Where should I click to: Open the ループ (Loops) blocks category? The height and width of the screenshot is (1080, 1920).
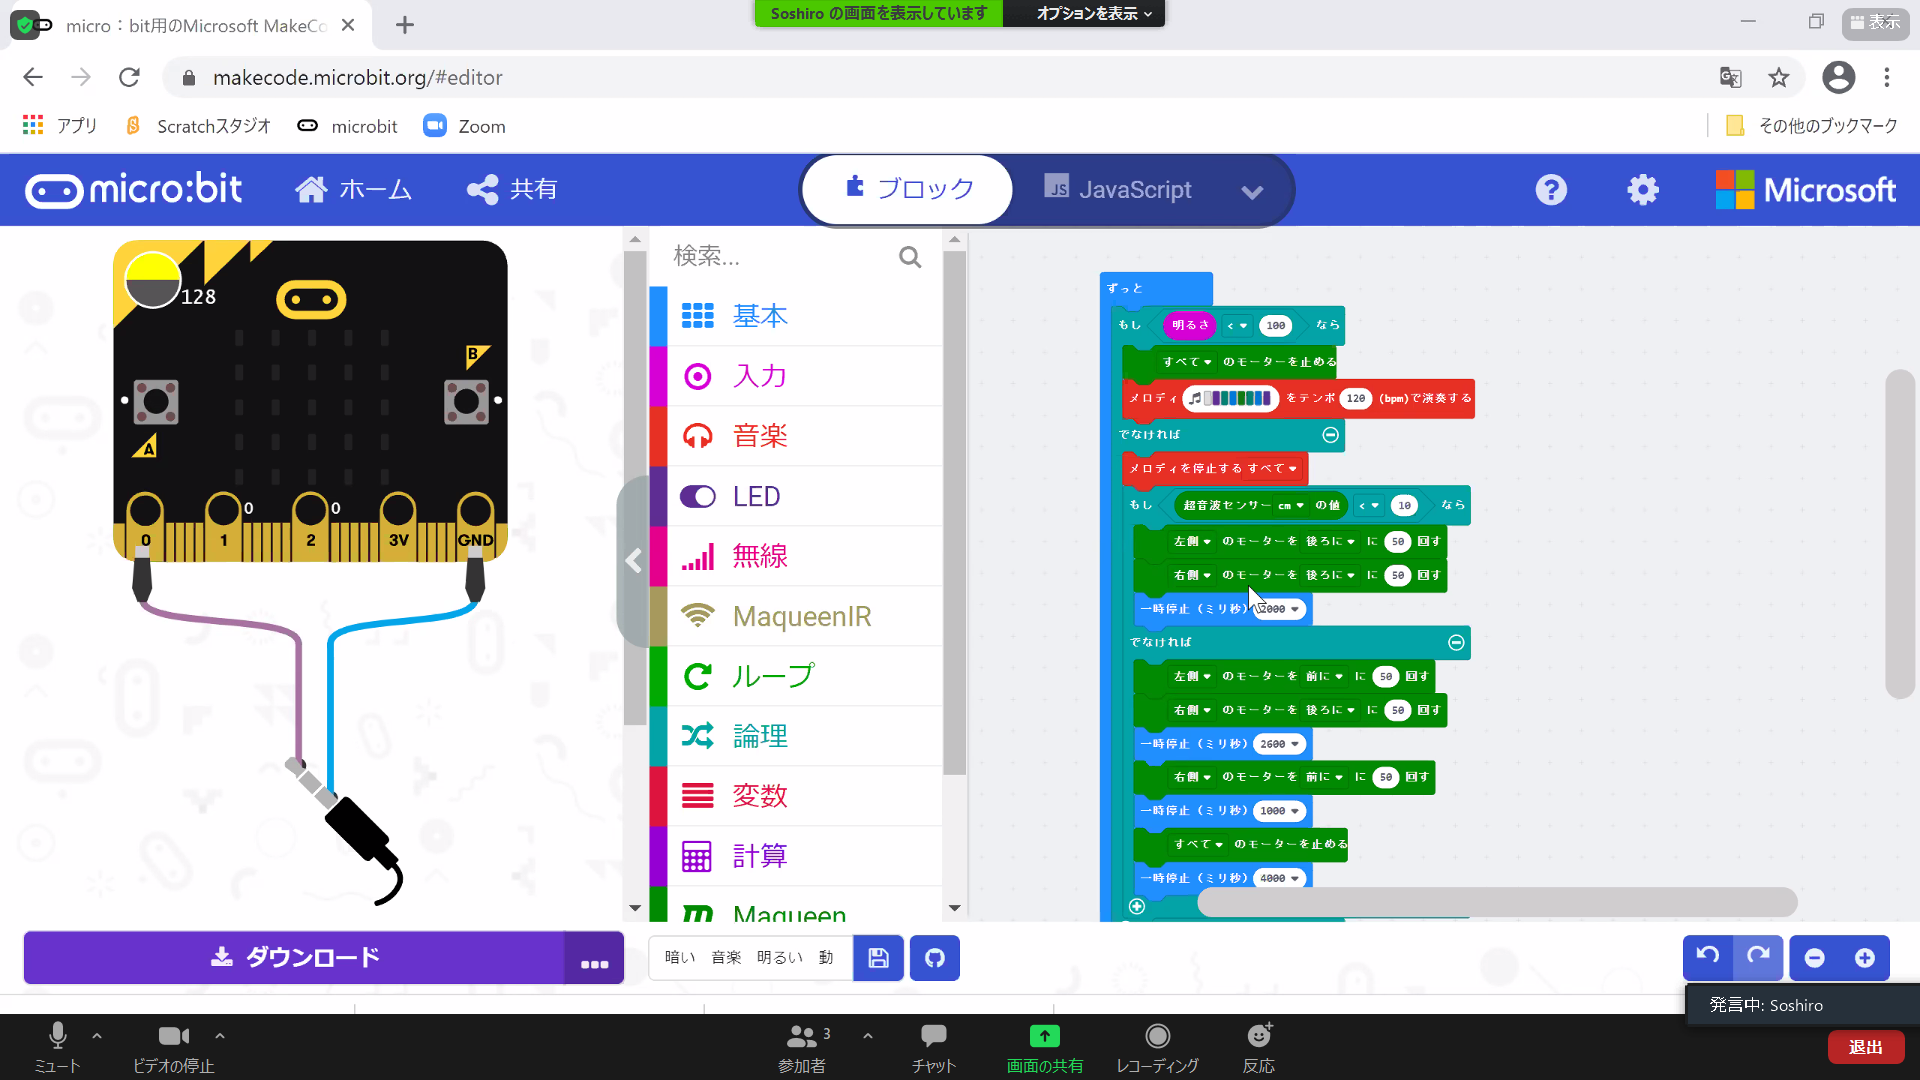pos(796,676)
